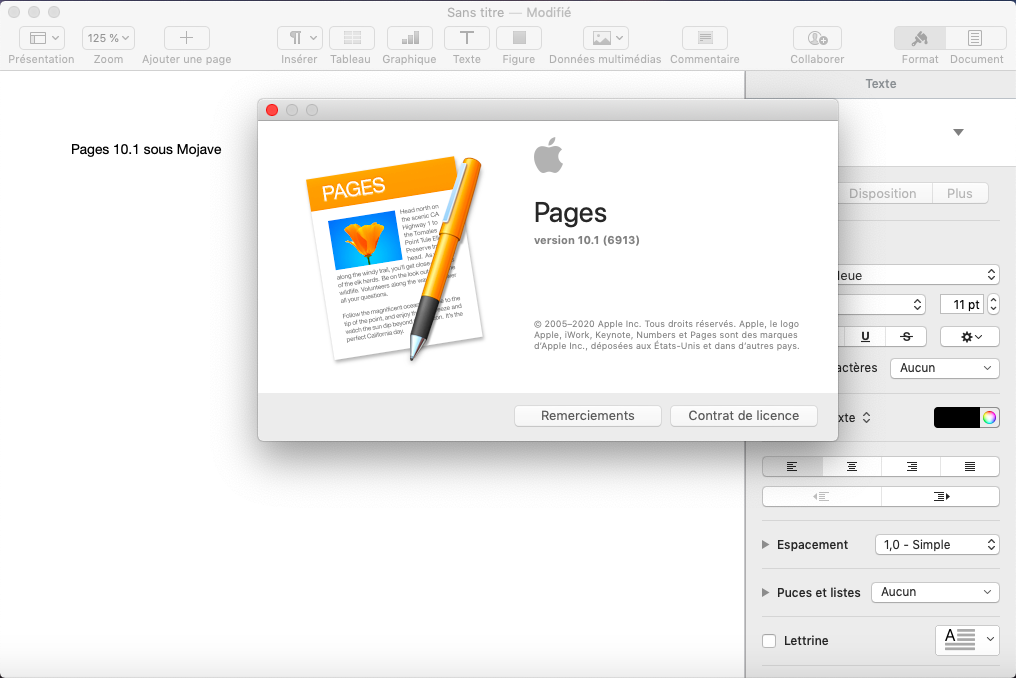Expand the Puces et listes section
The width and height of the screenshot is (1016, 678).
pyautogui.click(x=765, y=592)
